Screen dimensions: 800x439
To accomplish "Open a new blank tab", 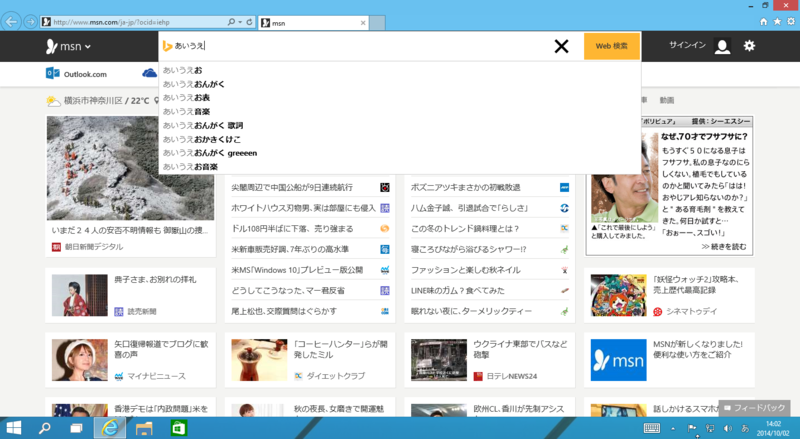I will point(377,23).
